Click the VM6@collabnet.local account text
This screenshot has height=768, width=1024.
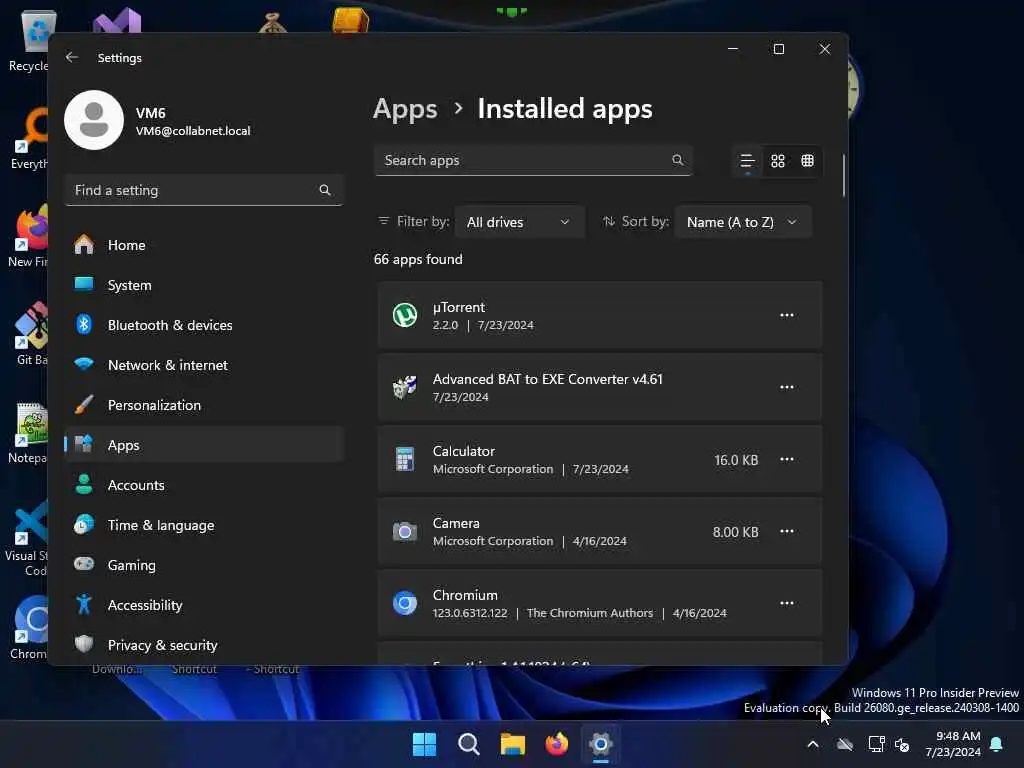[193, 131]
